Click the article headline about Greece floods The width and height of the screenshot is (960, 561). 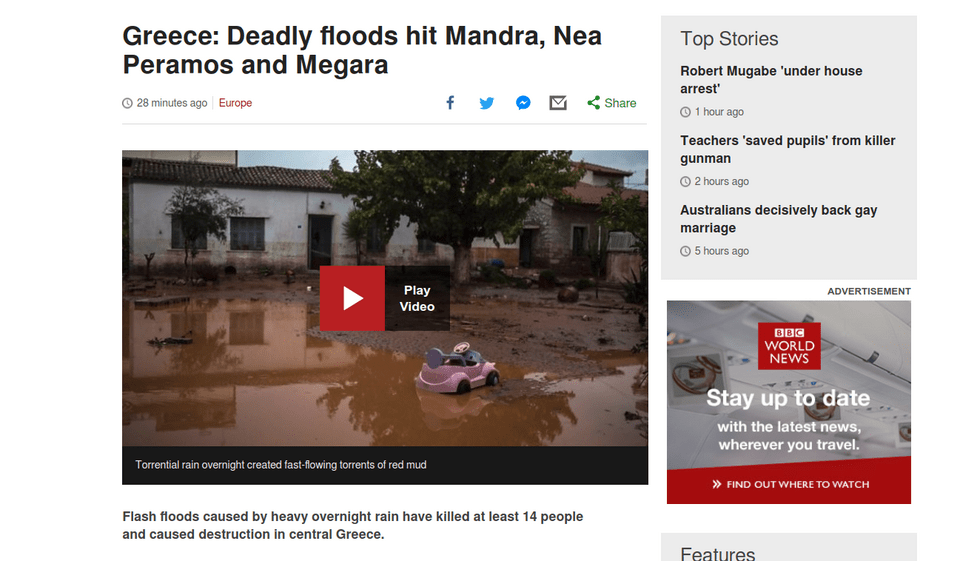(x=362, y=50)
